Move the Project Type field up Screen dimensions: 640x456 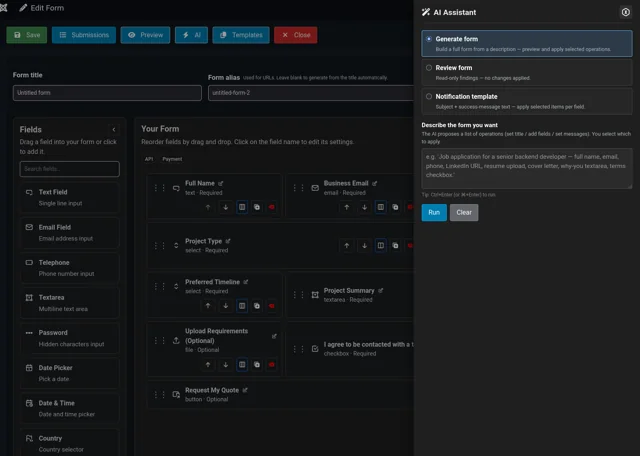point(347,245)
